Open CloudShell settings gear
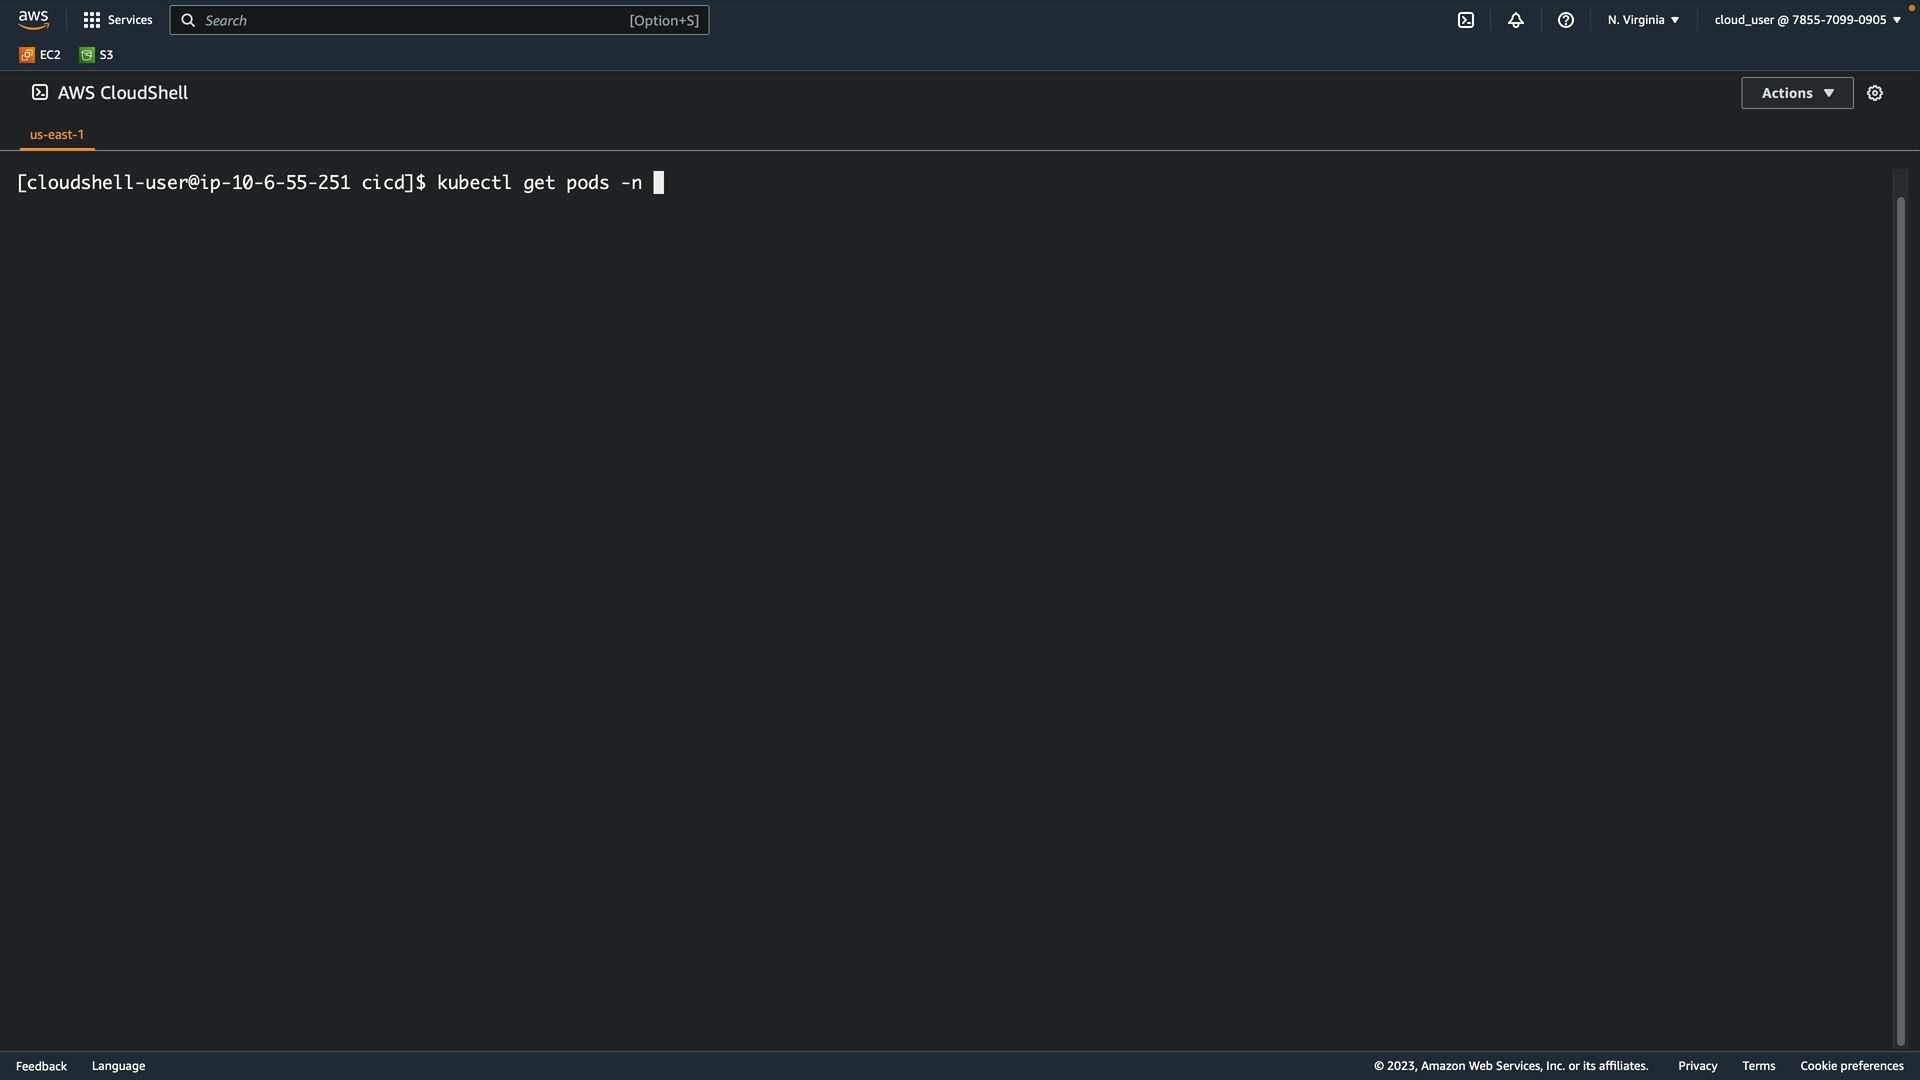This screenshot has width=1920, height=1080. click(x=1875, y=93)
